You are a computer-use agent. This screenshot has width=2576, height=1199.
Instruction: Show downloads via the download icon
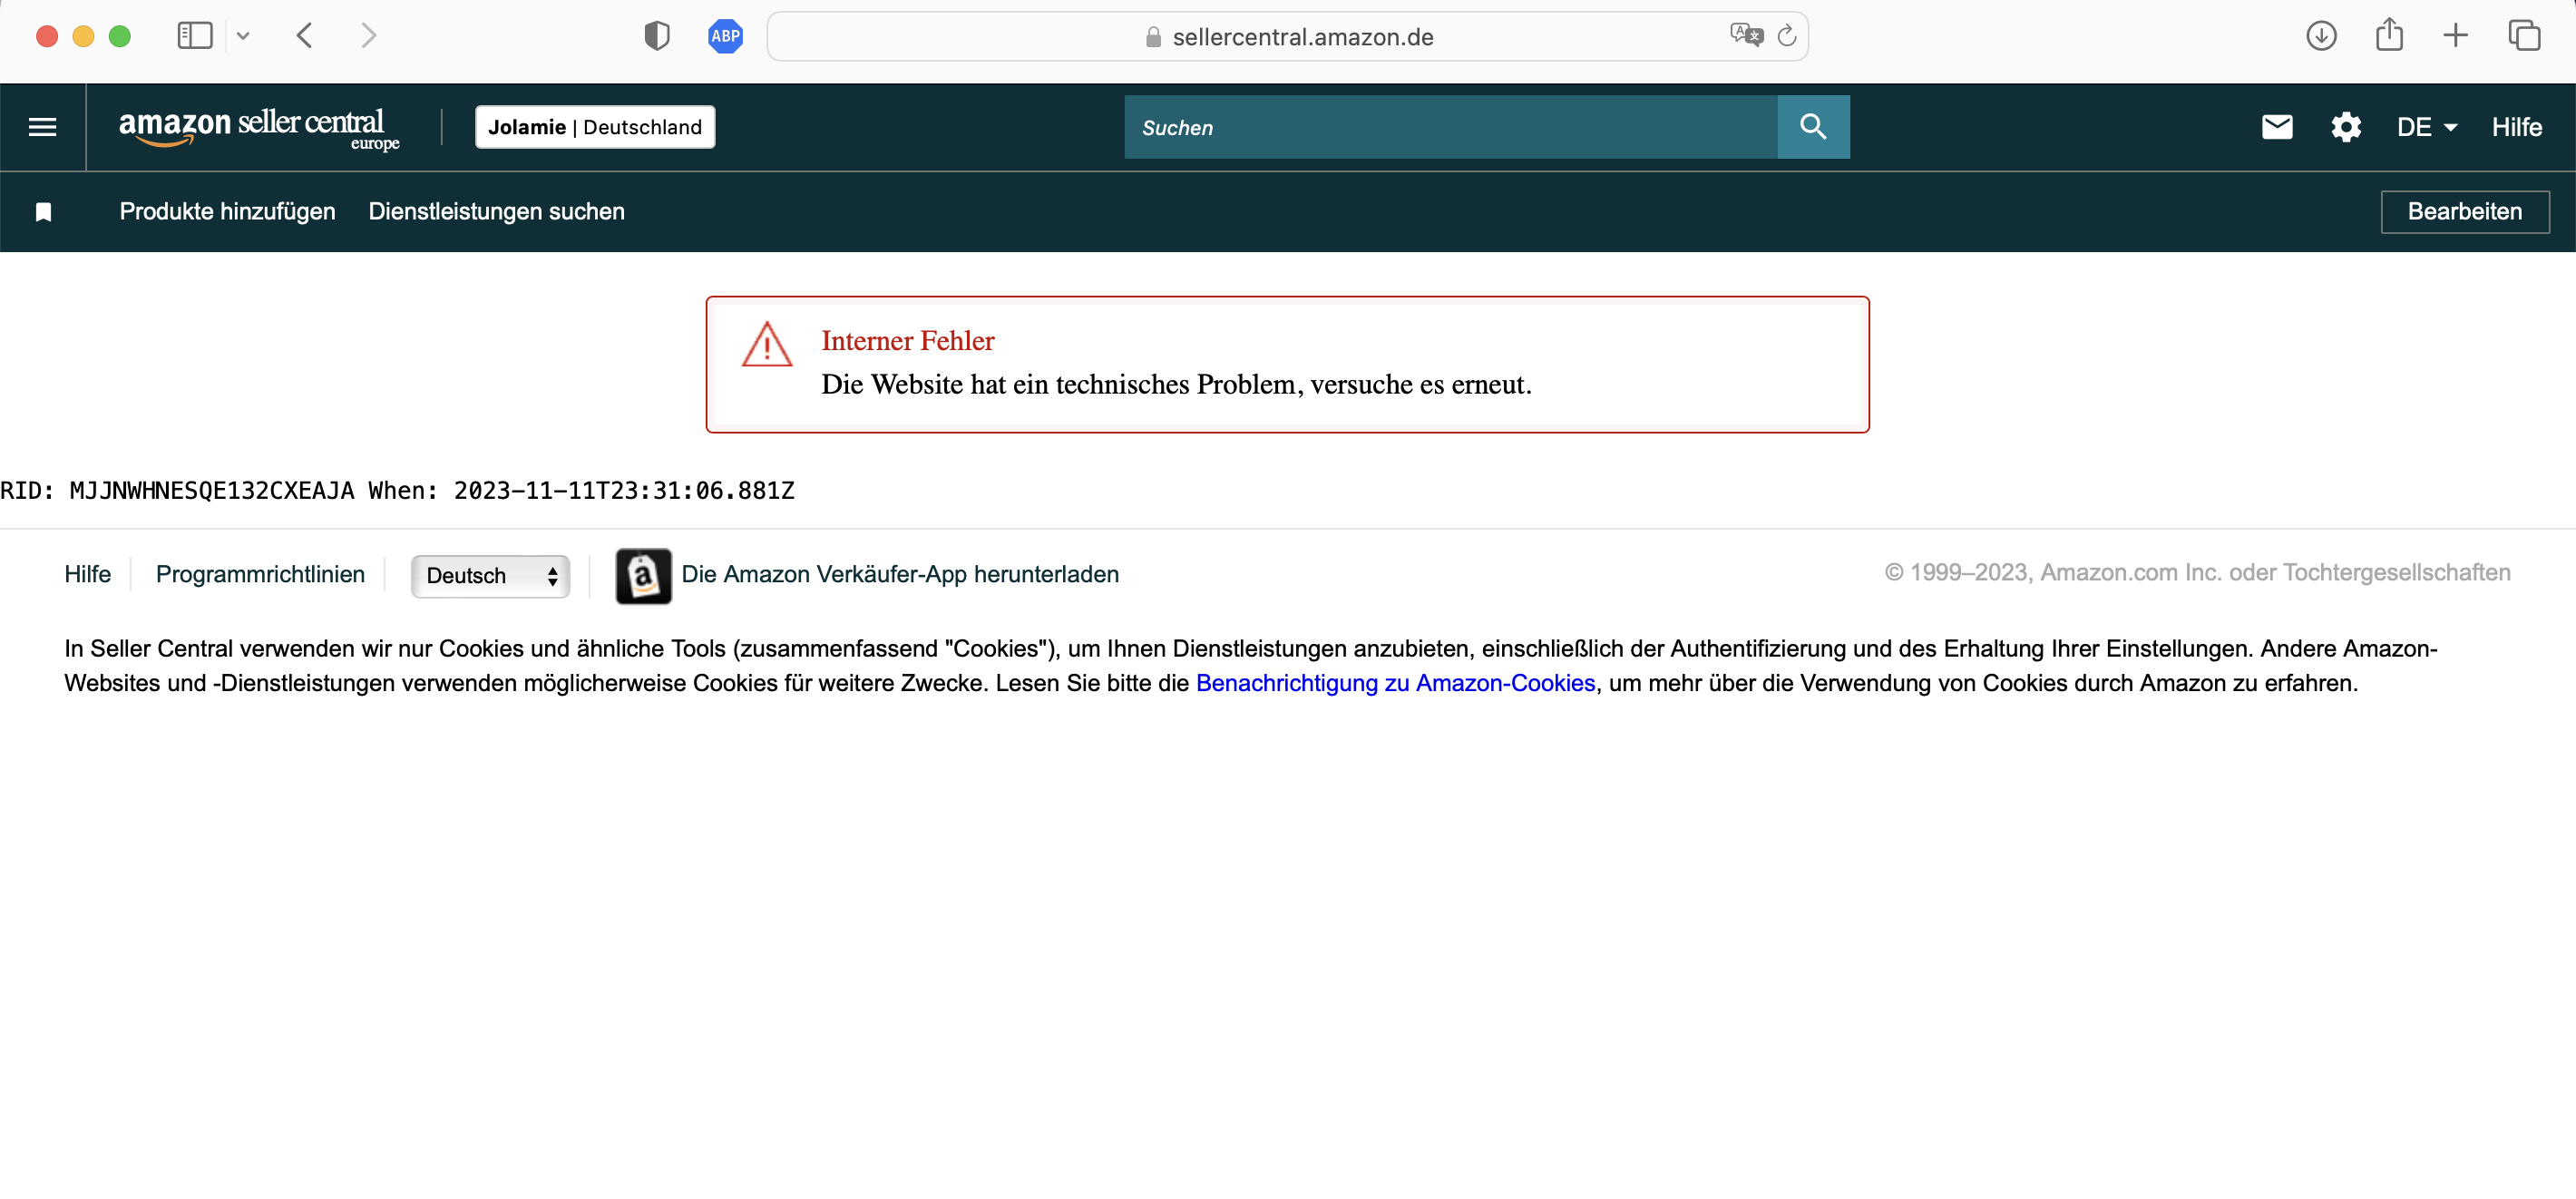point(2321,36)
